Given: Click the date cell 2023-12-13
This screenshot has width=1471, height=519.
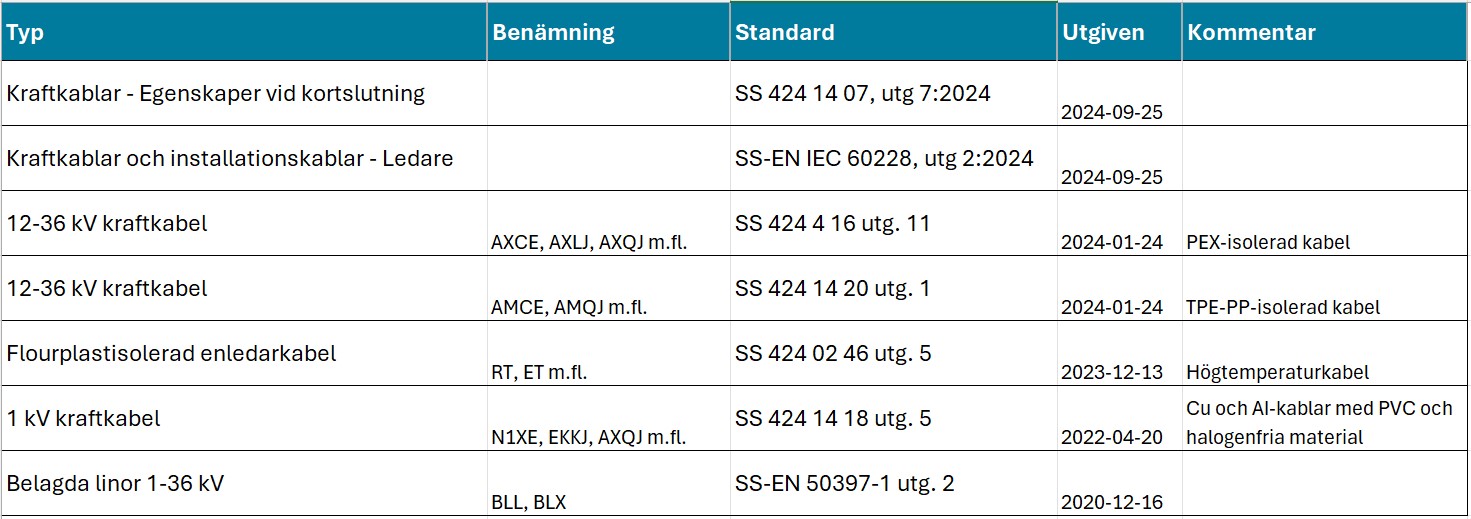Looking at the screenshot, I should (x=1120, y=354).
